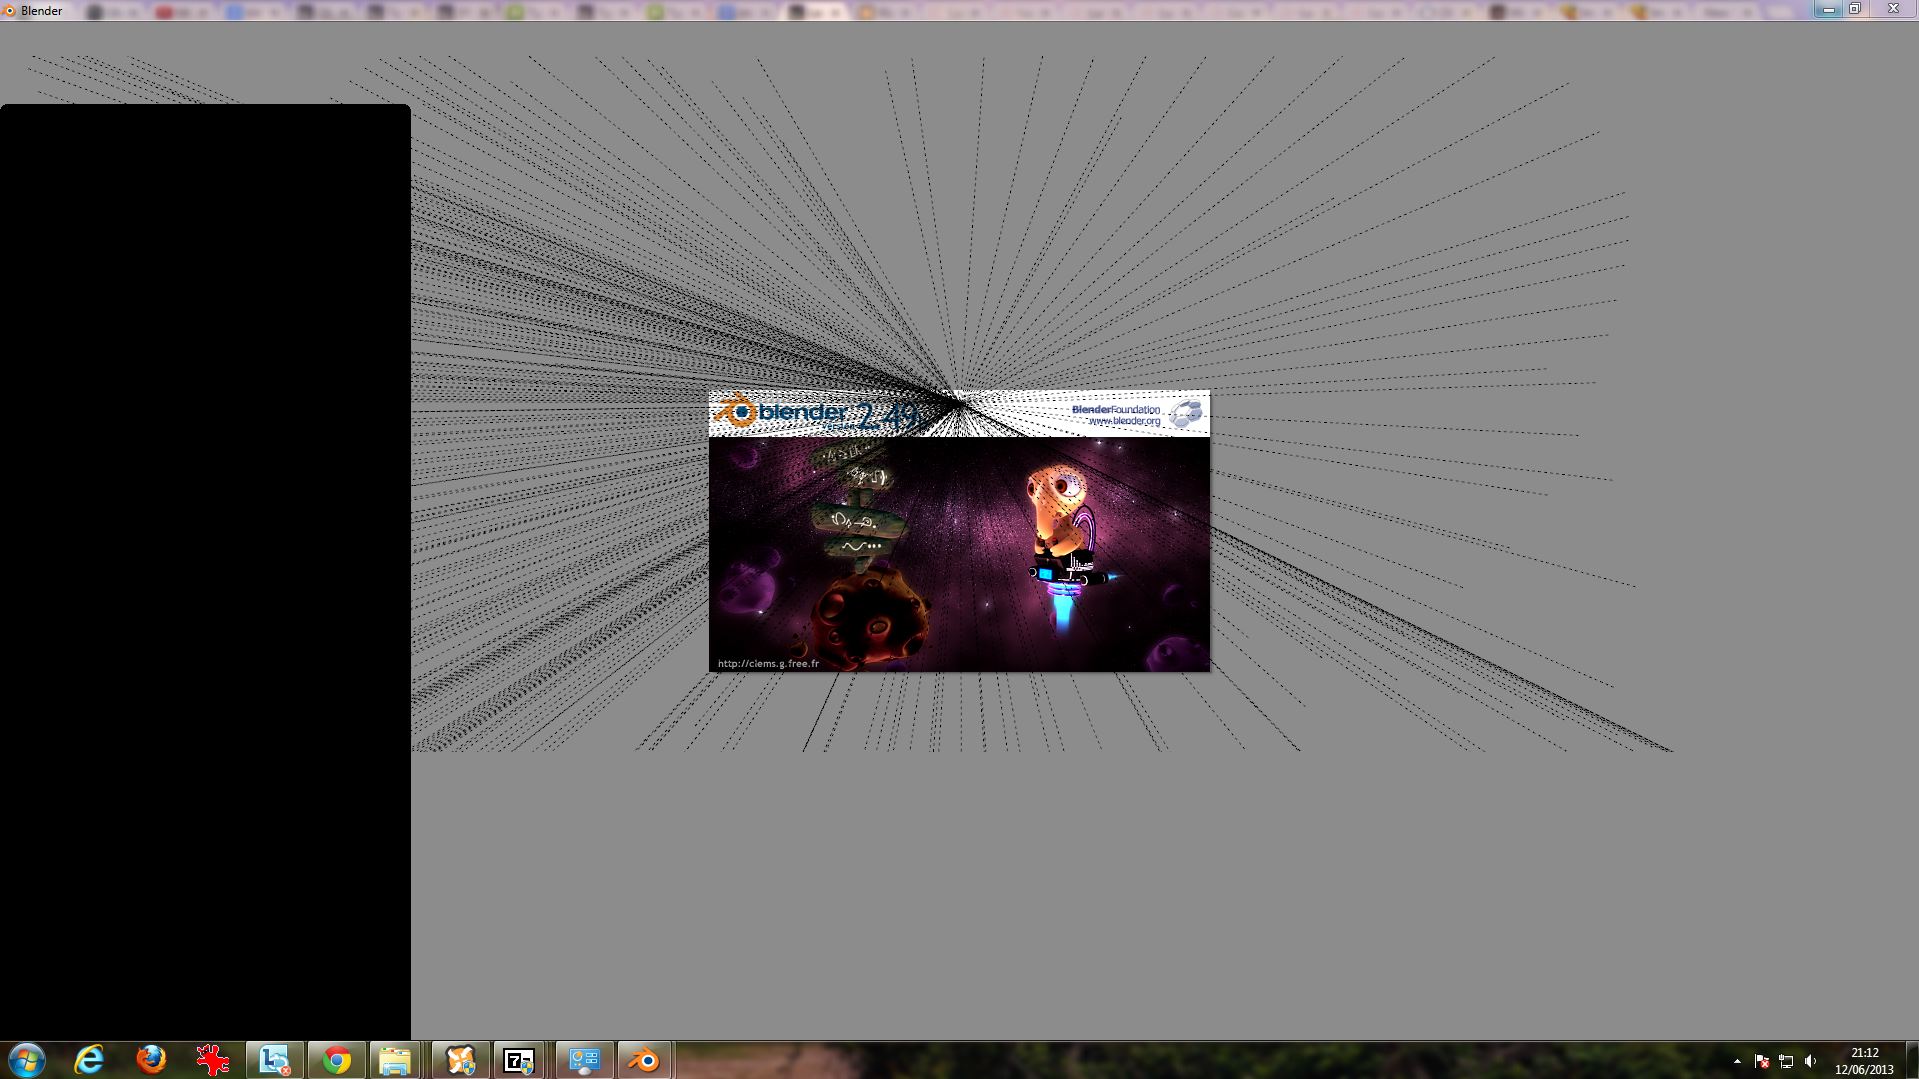1919x1079 pixels.
Task: Open Windows Explorer folder in the taskbar
Action: pyautogui.click(x=395, y=1060)
